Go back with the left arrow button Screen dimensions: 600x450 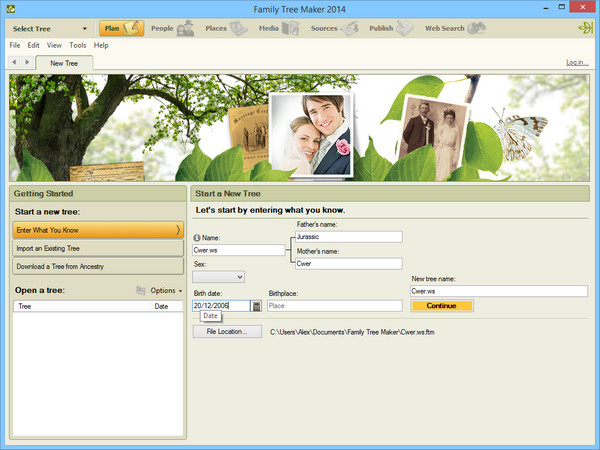[x=14, y=62]
